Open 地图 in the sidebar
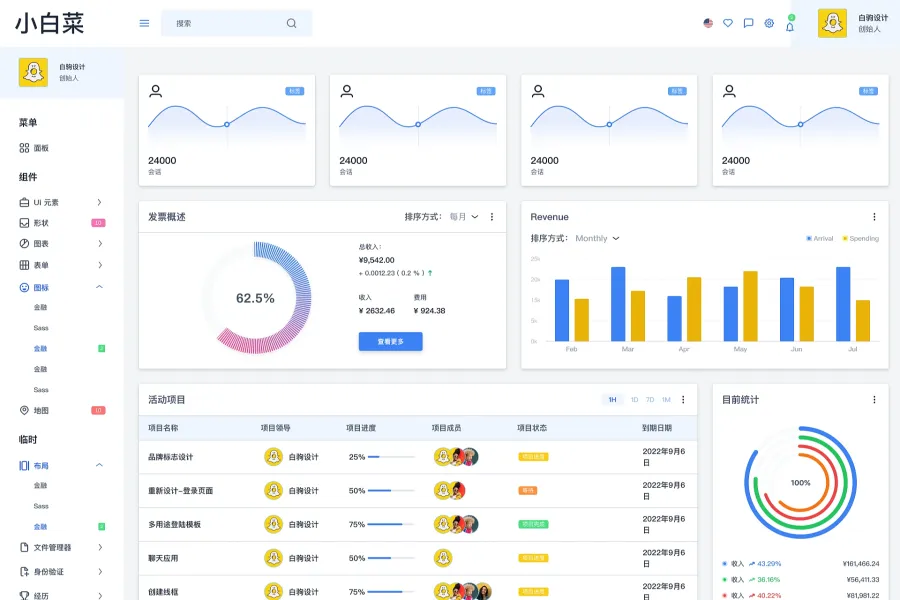 (40, 410)
